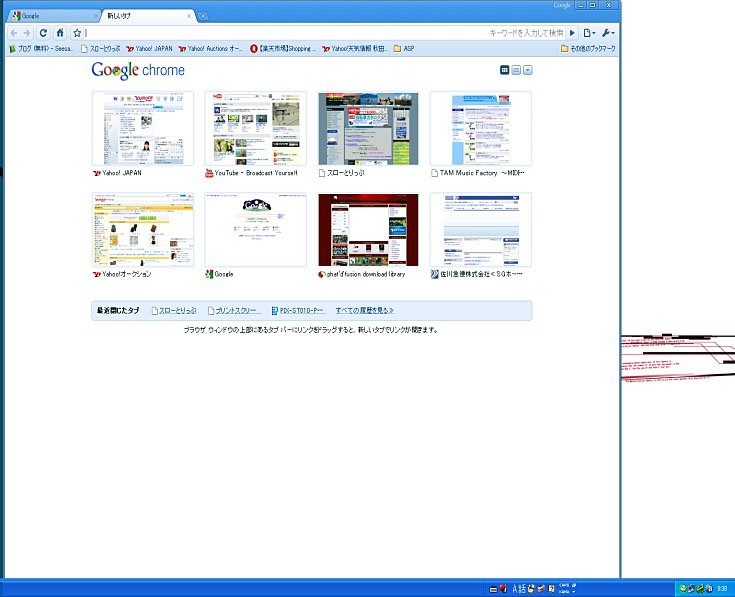Viewport: 735px width, 597px height.
Task: Select the 新しいタブ tab
Action: (x=148, y=16)
